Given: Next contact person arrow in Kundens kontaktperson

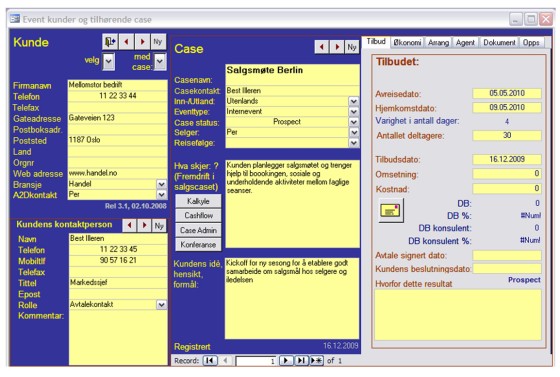Looking at the screenshot, I should [144, 225].
